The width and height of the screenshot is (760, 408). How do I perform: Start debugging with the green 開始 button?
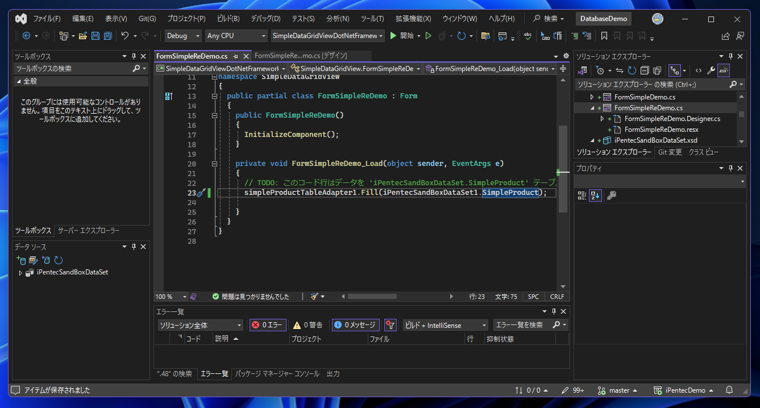(x=402, y=36)
